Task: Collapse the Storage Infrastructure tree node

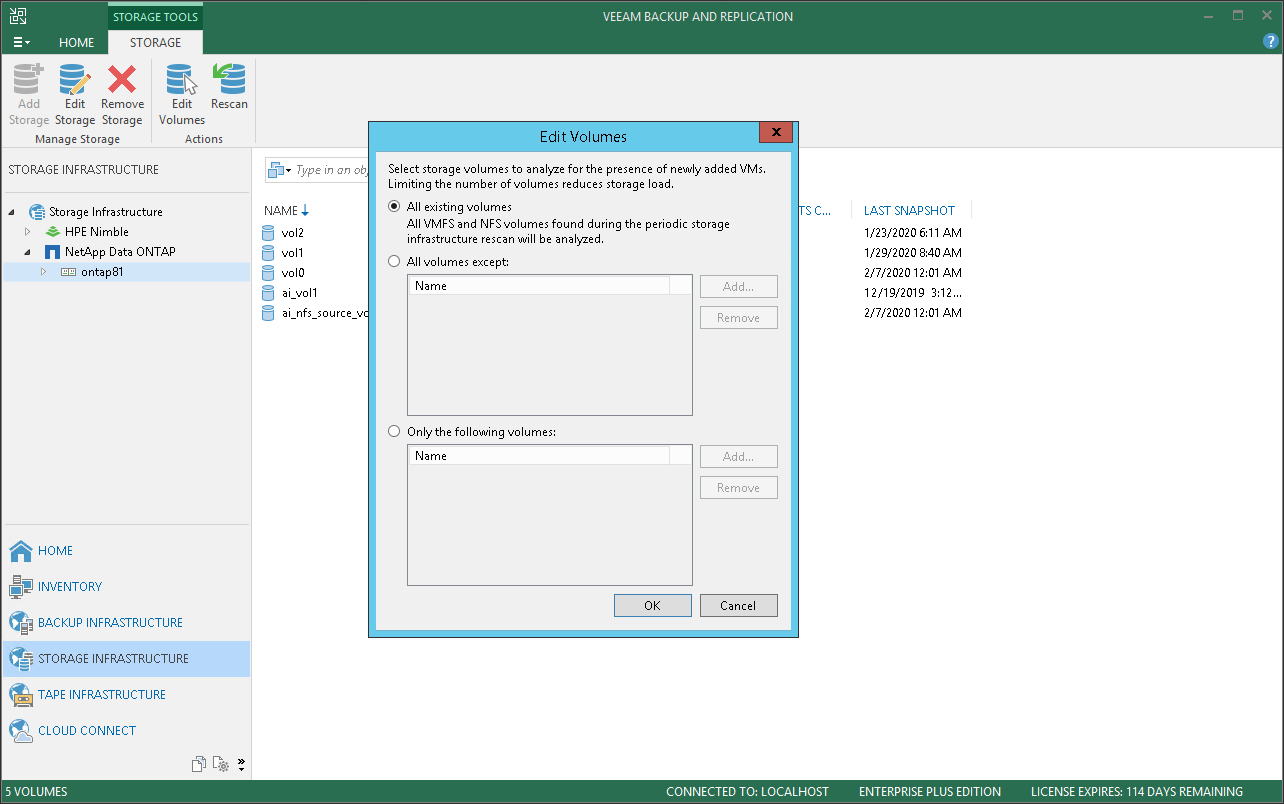Action: tap(13, 212)
